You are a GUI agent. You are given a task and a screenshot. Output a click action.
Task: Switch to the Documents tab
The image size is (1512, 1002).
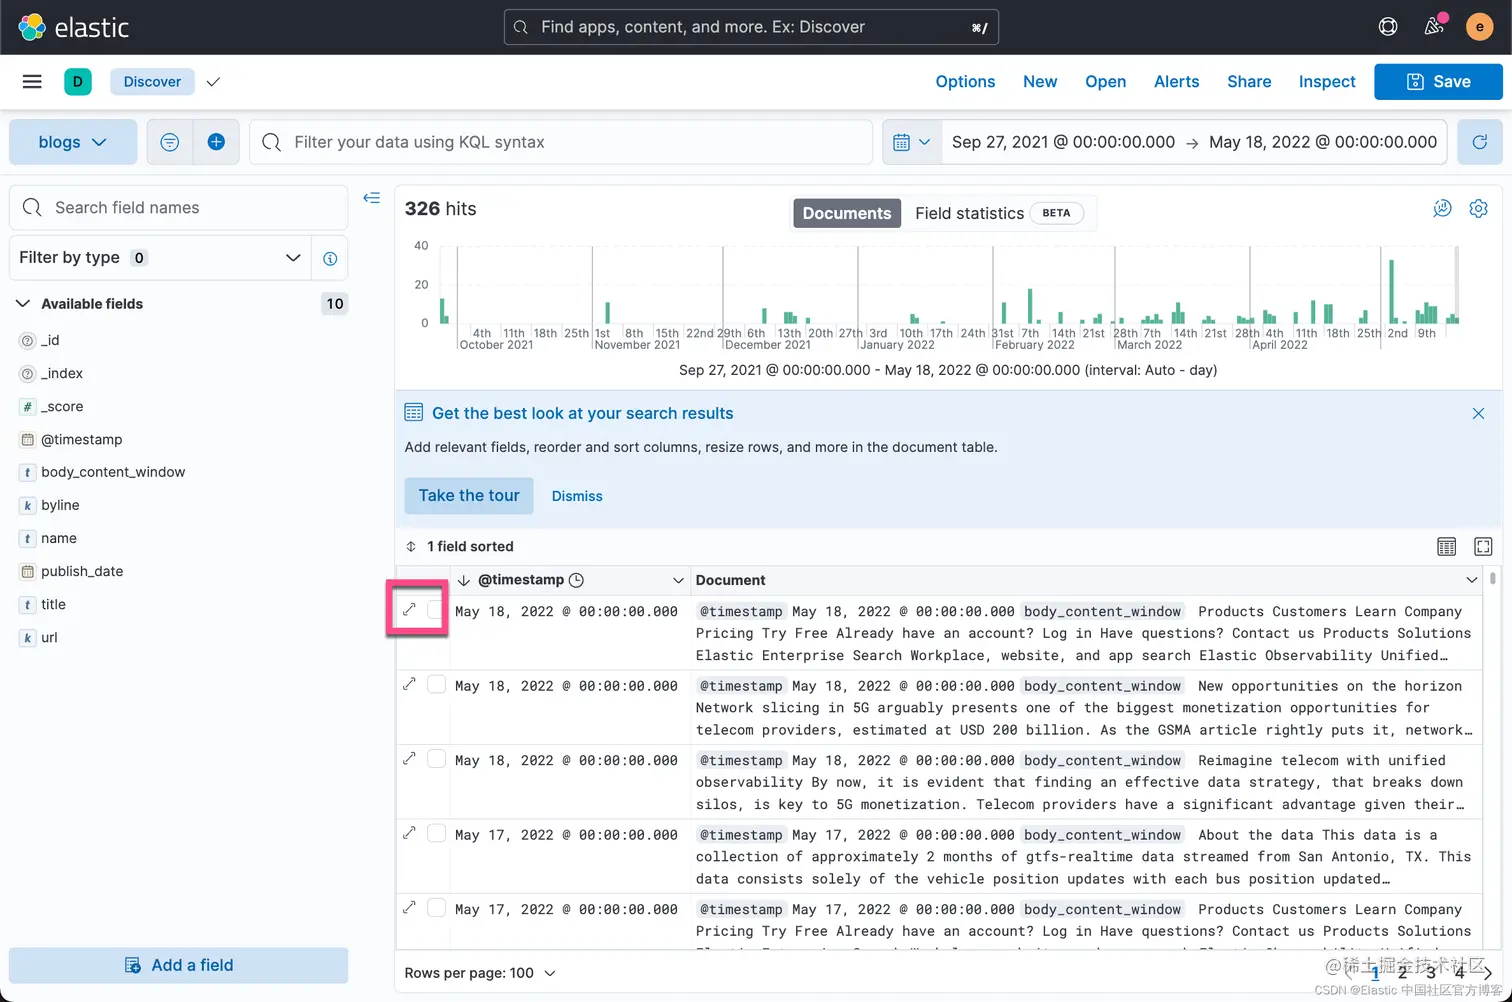[x=846, y=213]
